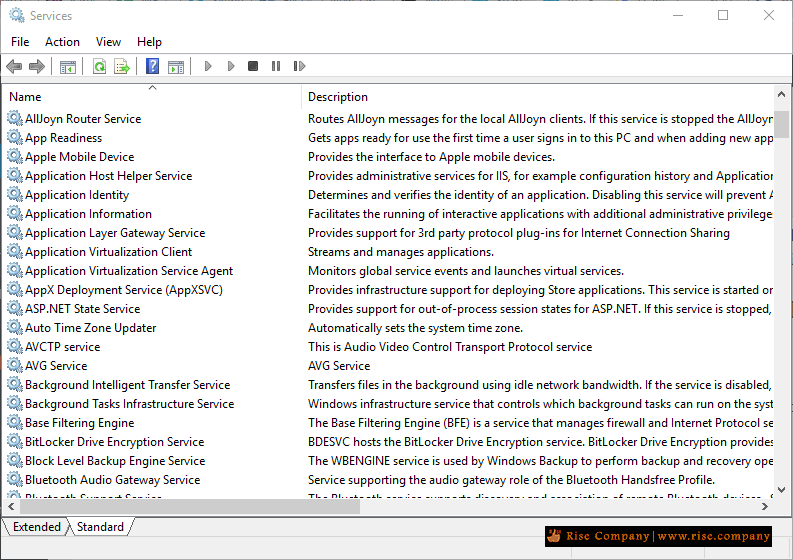The height and width of the screenshot is (560, 793).
Task: Select AppX Deployment Service (AppXSVC) row
Action: tap(388, 289)
